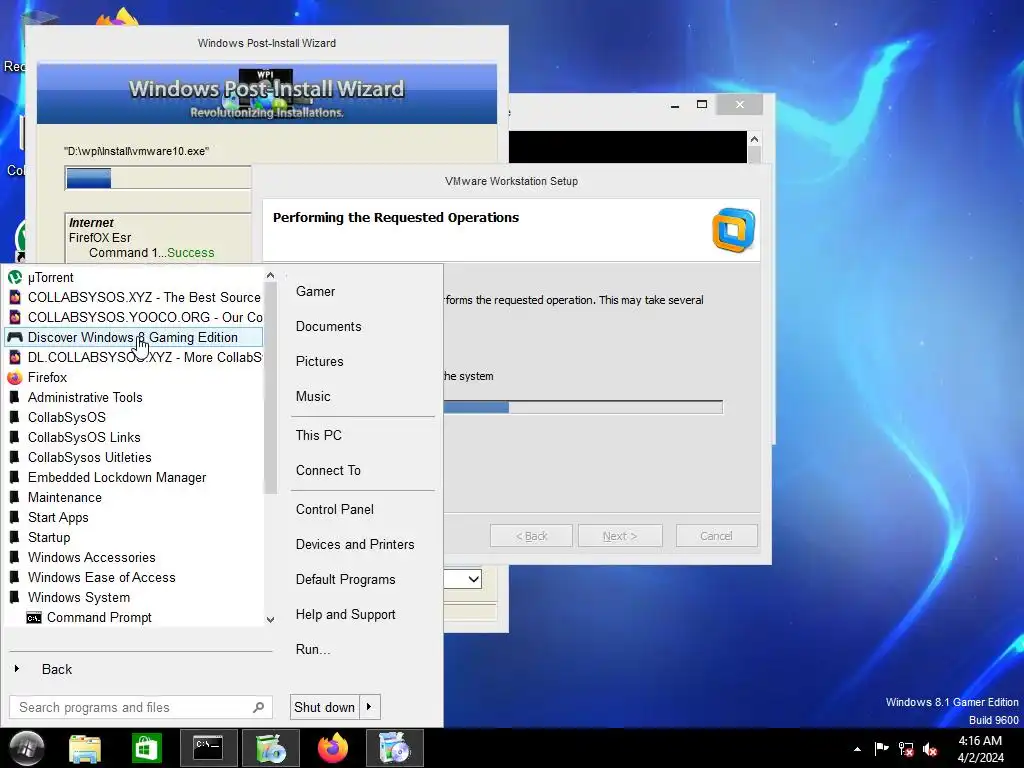Click the search magnifier icon
The width and height of the screenshot is (1024, 768).
tap(259, 707)
